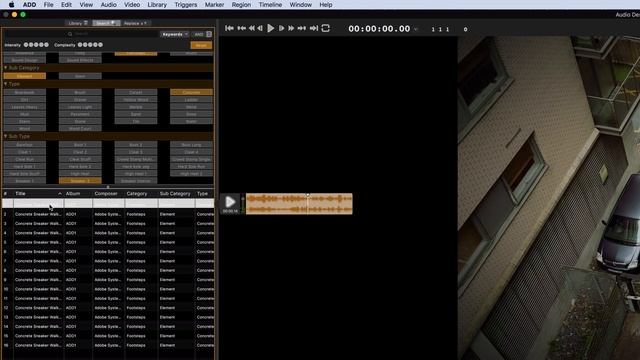
Task: Click the step-back frame icon
Action: pos(260,28)
